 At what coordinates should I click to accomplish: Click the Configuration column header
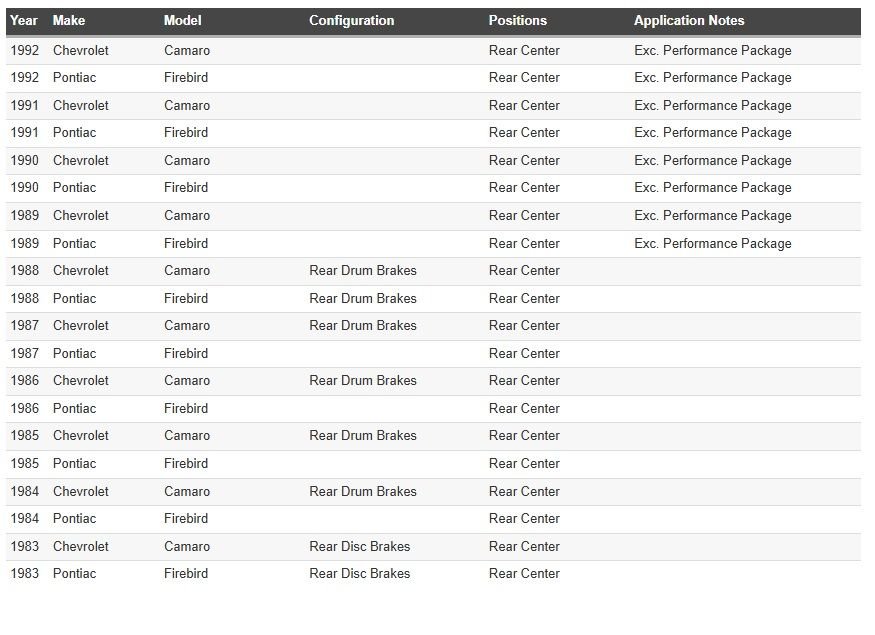pyautogui.click(x=351, y=21)
